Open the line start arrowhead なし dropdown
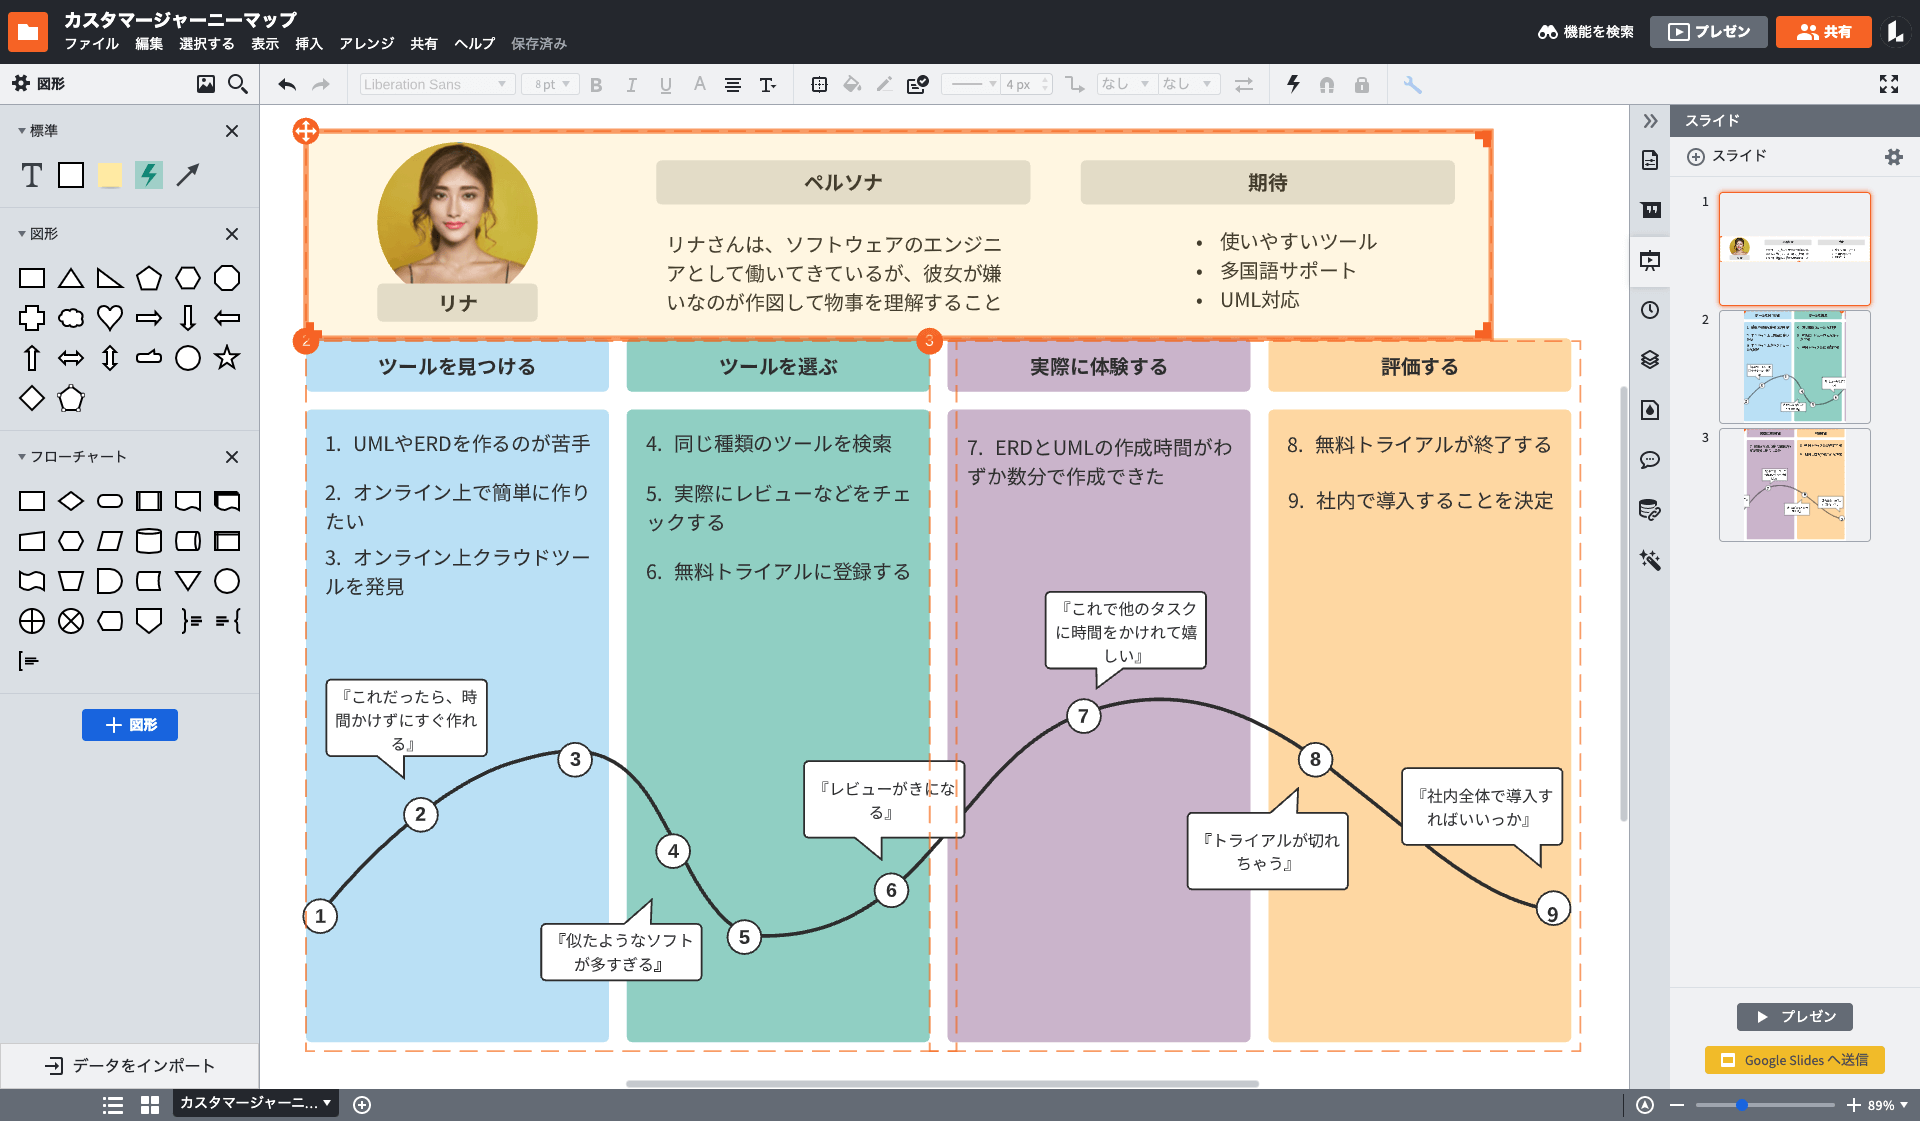 tap(1125, 84)
